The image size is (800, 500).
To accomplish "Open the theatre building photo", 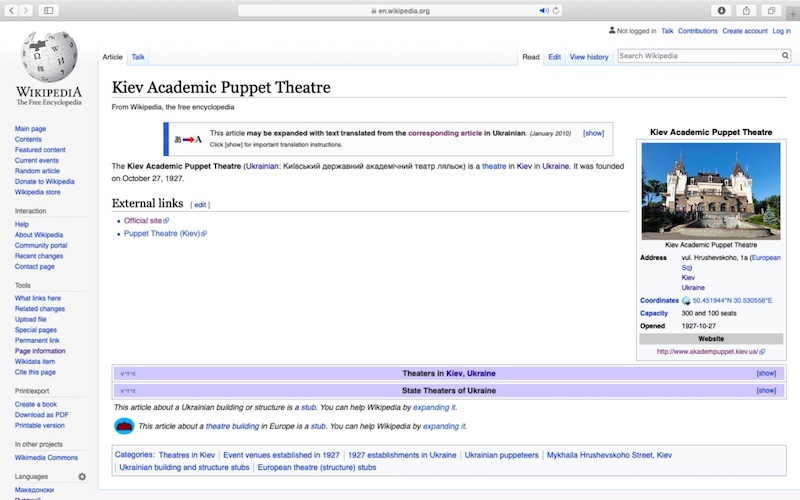I will (711, 191).
